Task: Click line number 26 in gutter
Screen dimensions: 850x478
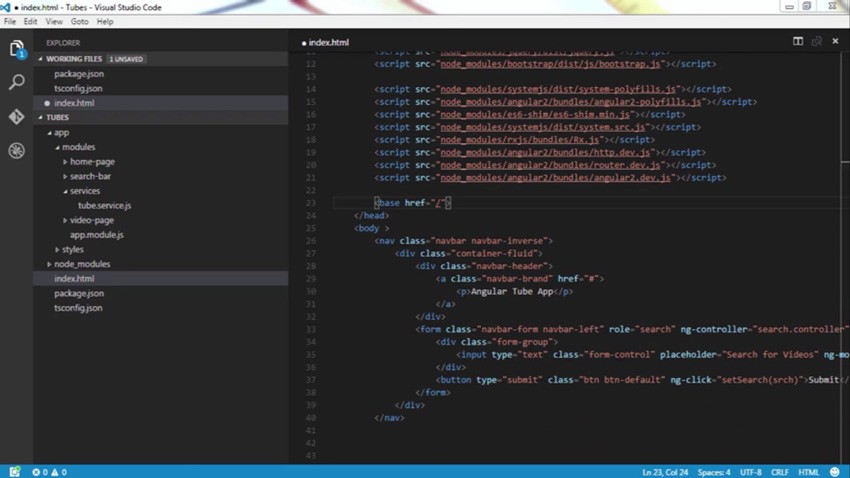Action: [x=311, y=241]
